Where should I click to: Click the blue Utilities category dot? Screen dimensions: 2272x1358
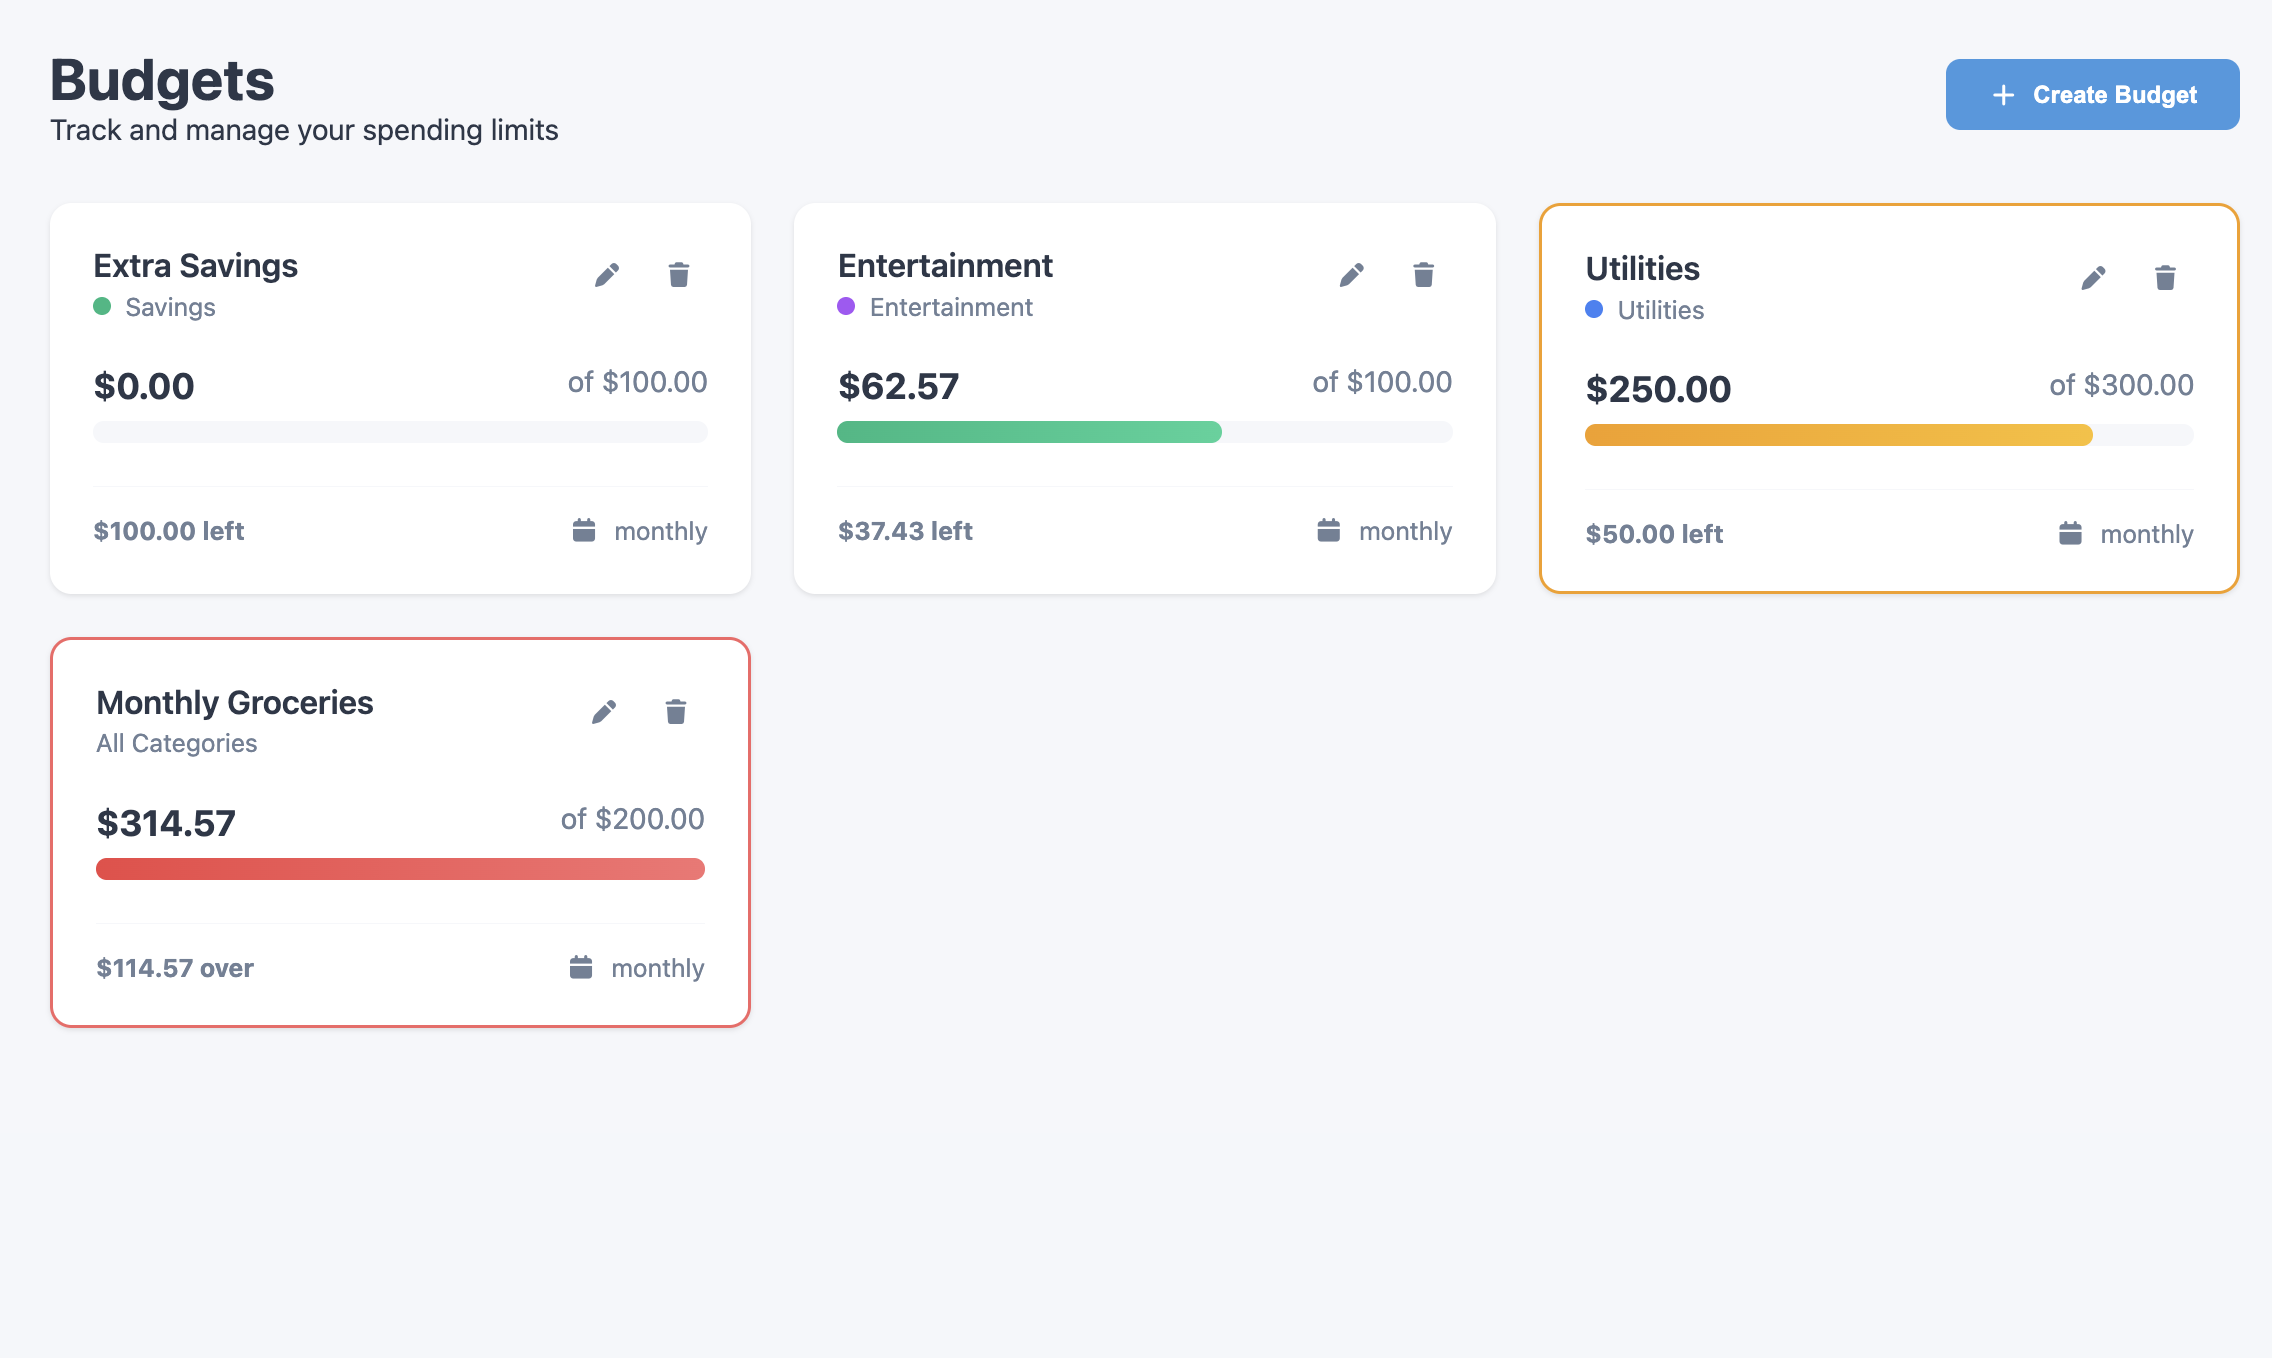(x=1594, y=309)
